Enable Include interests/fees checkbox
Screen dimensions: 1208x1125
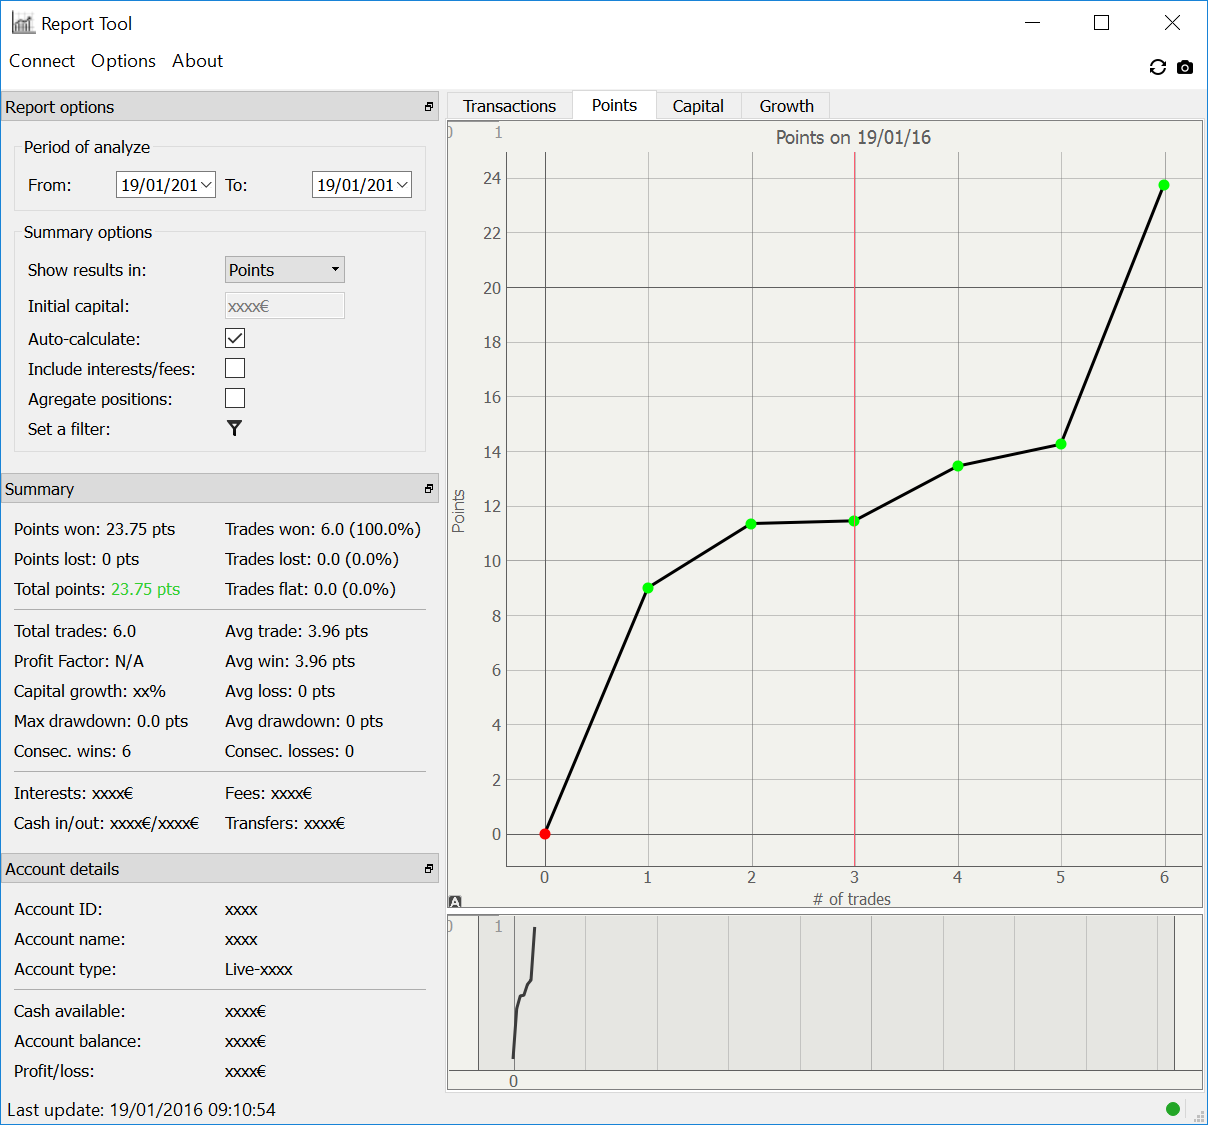pos(235,368)
